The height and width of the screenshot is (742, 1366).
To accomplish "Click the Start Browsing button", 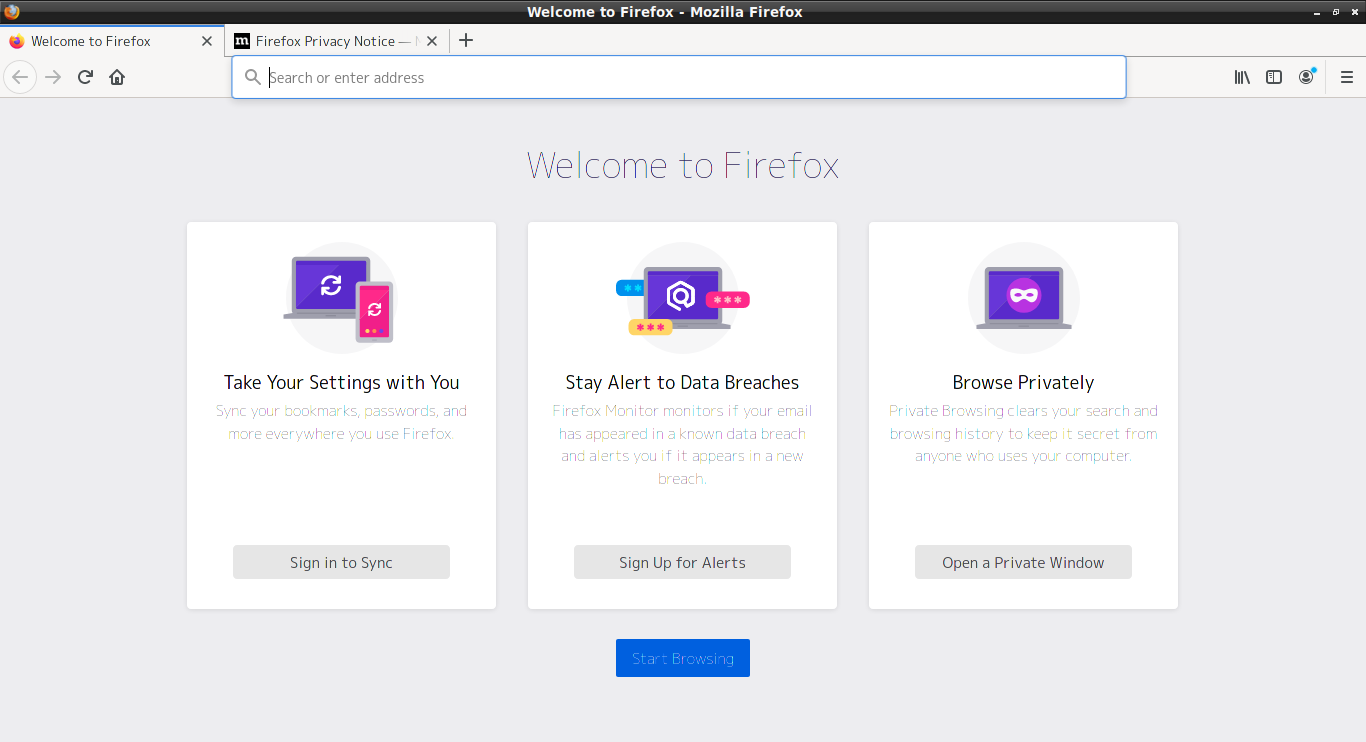I will pos(683,658).
